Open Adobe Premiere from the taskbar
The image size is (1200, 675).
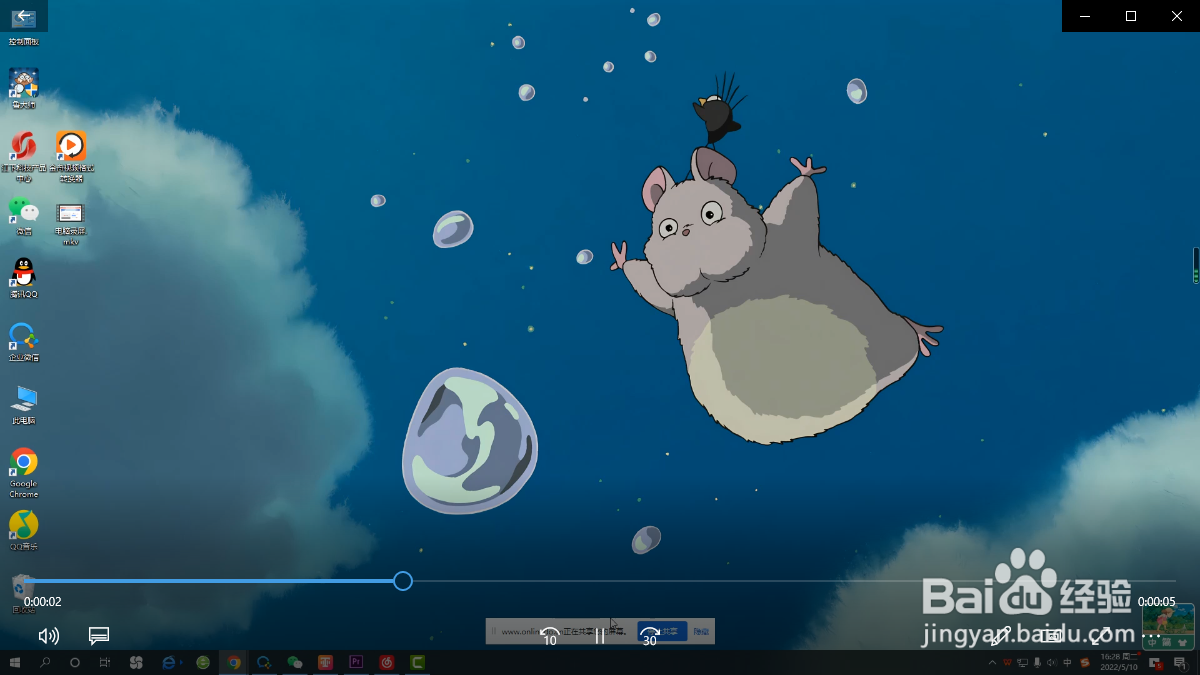click(x=356, y=662)
